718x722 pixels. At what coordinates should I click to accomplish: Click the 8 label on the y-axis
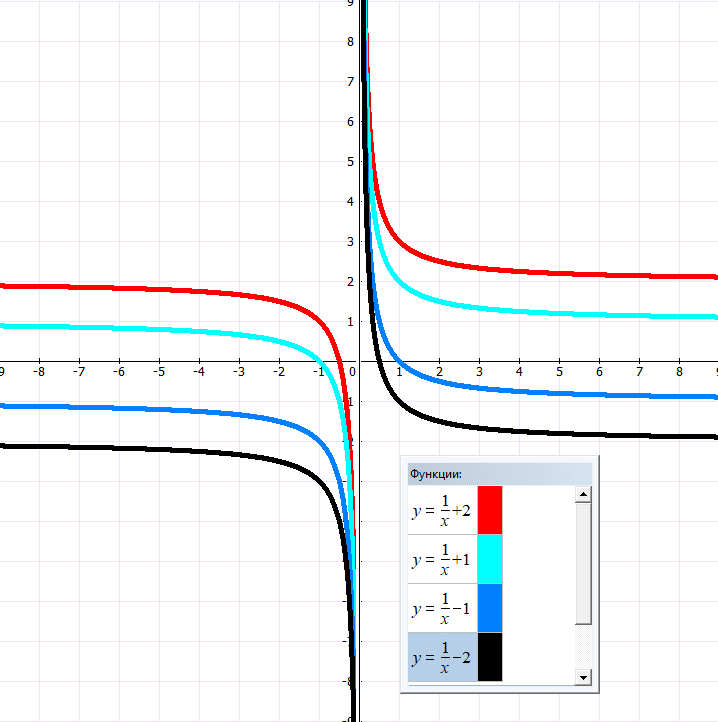(350, 41)
